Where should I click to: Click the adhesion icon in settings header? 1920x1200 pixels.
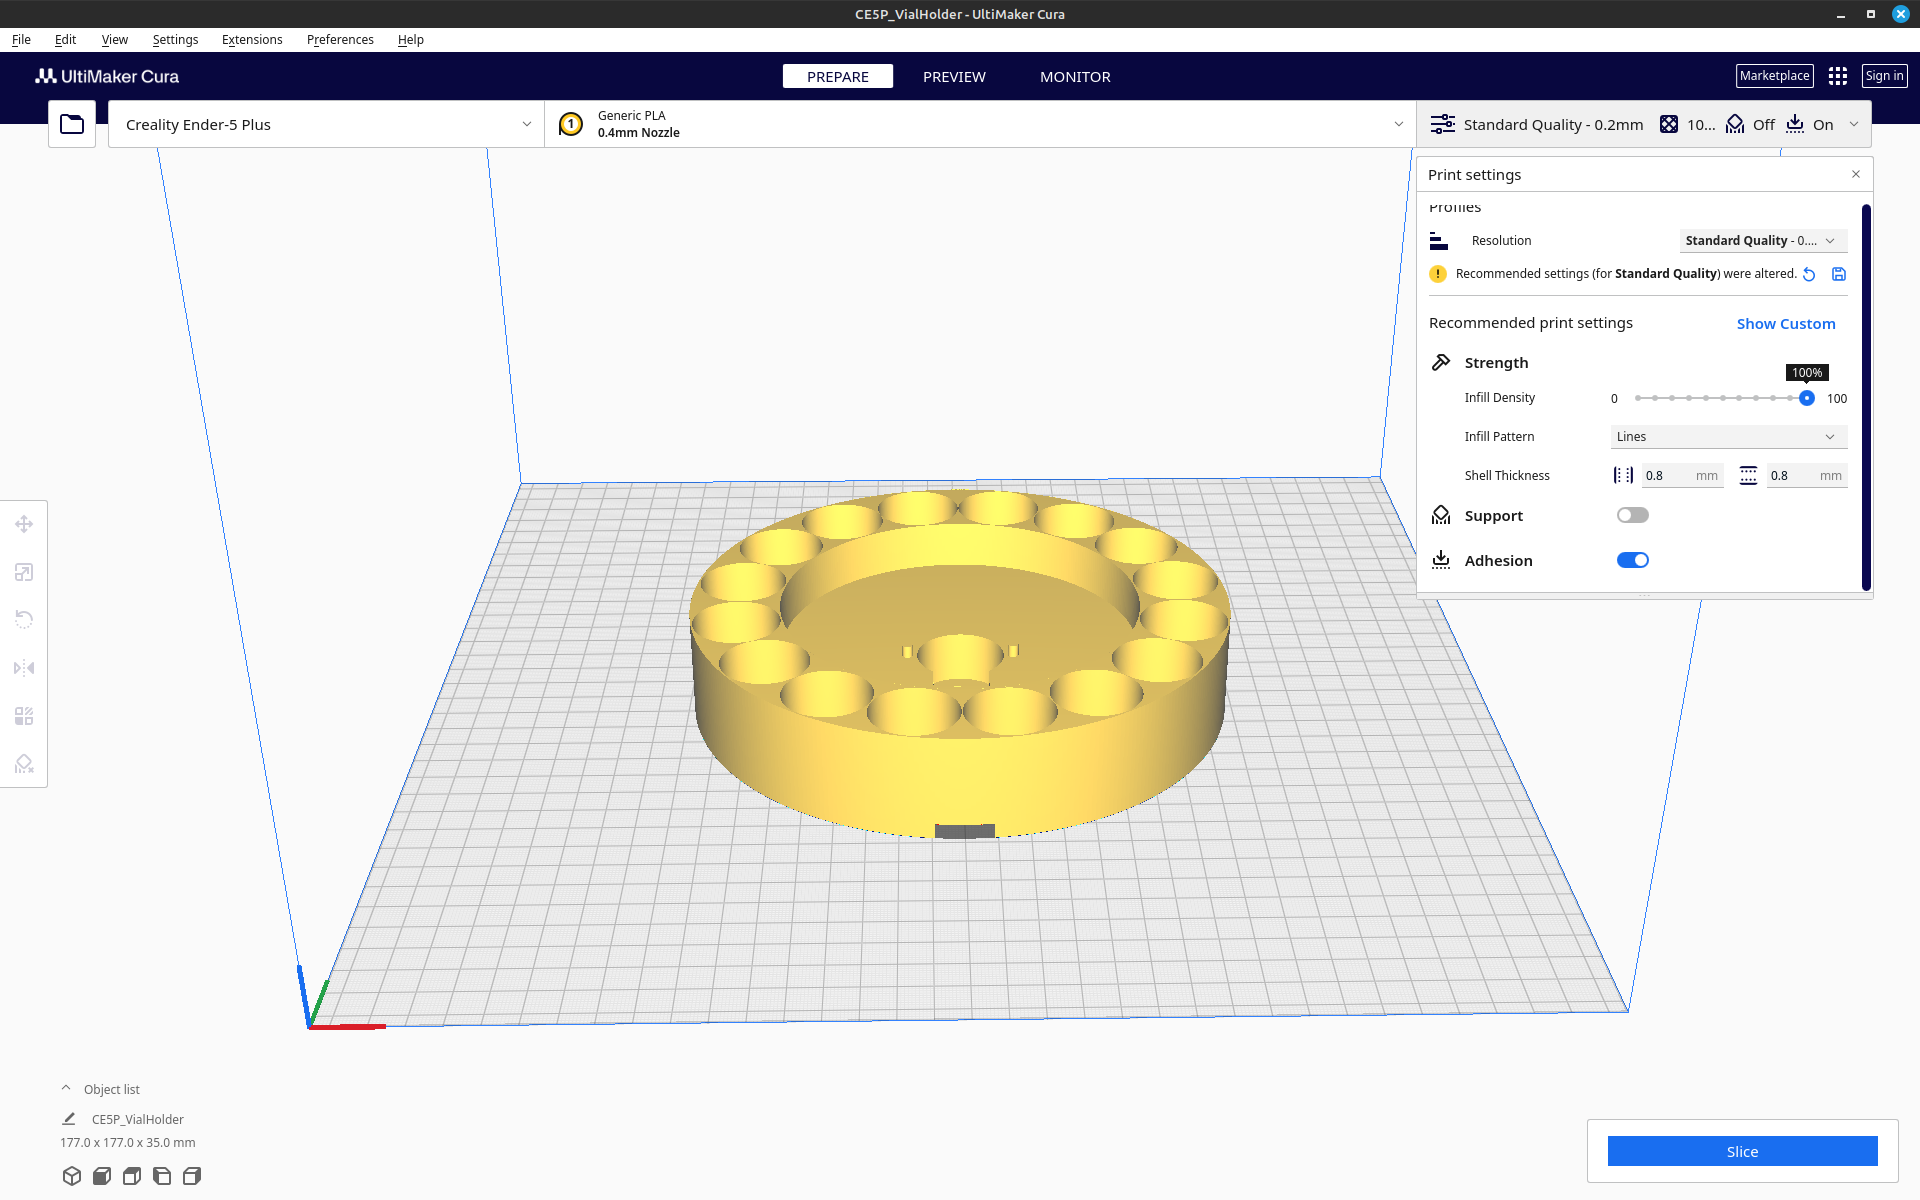pyautogui.click(x=1795, y=124)
